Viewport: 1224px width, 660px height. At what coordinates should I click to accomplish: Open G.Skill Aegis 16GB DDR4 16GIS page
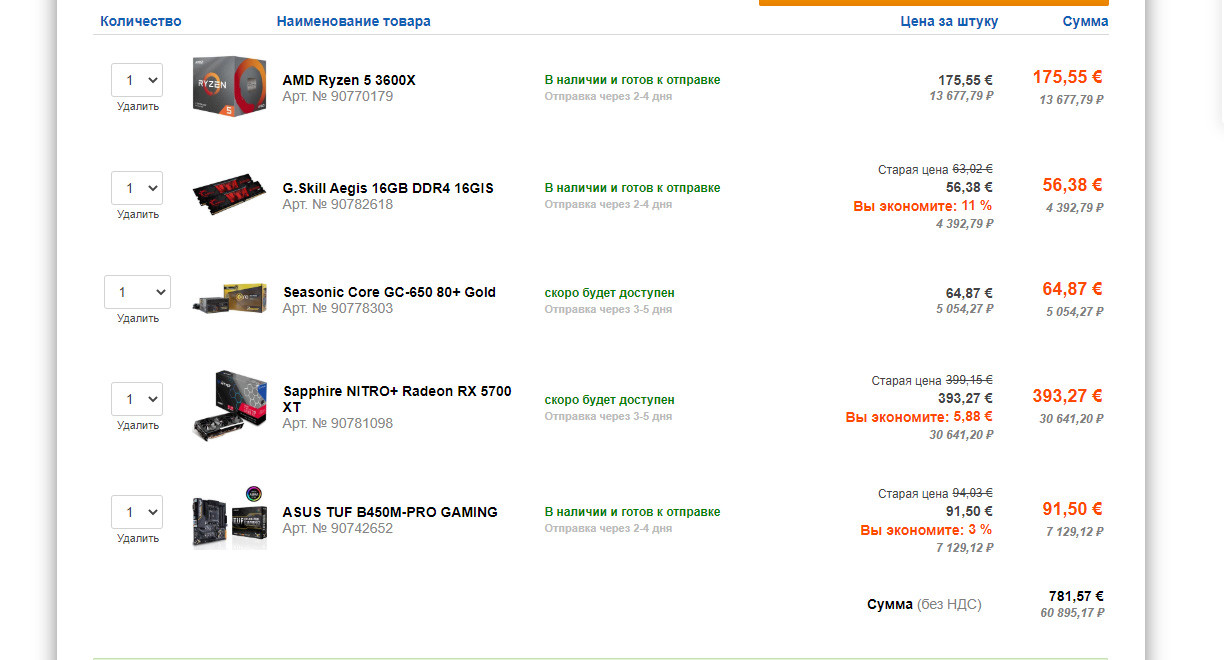click(388, 188)
